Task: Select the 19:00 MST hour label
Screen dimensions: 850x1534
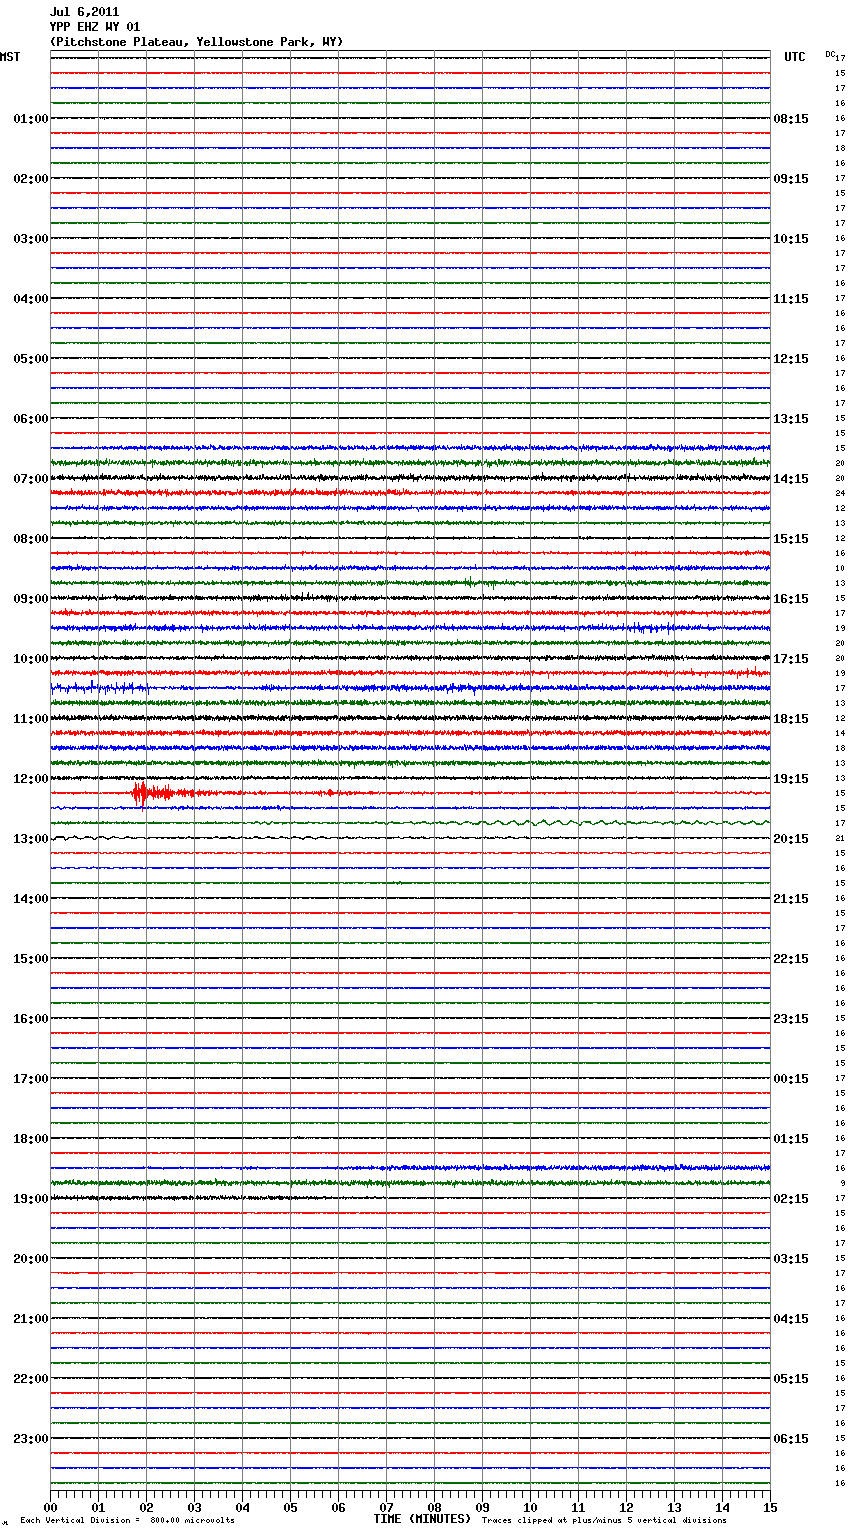Action: click(31, 1199)
